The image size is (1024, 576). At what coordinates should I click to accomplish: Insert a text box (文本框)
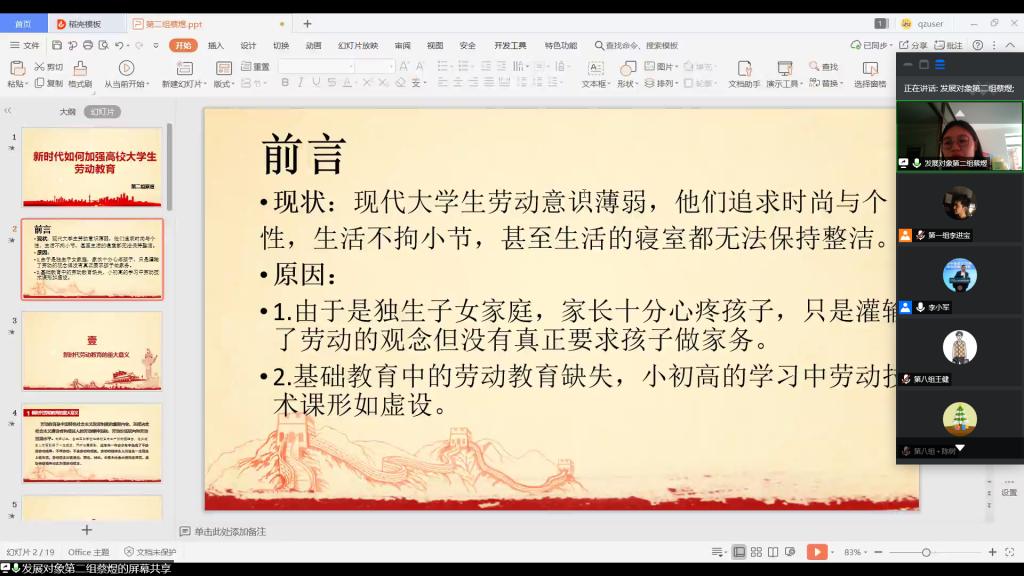pos(595,68)
